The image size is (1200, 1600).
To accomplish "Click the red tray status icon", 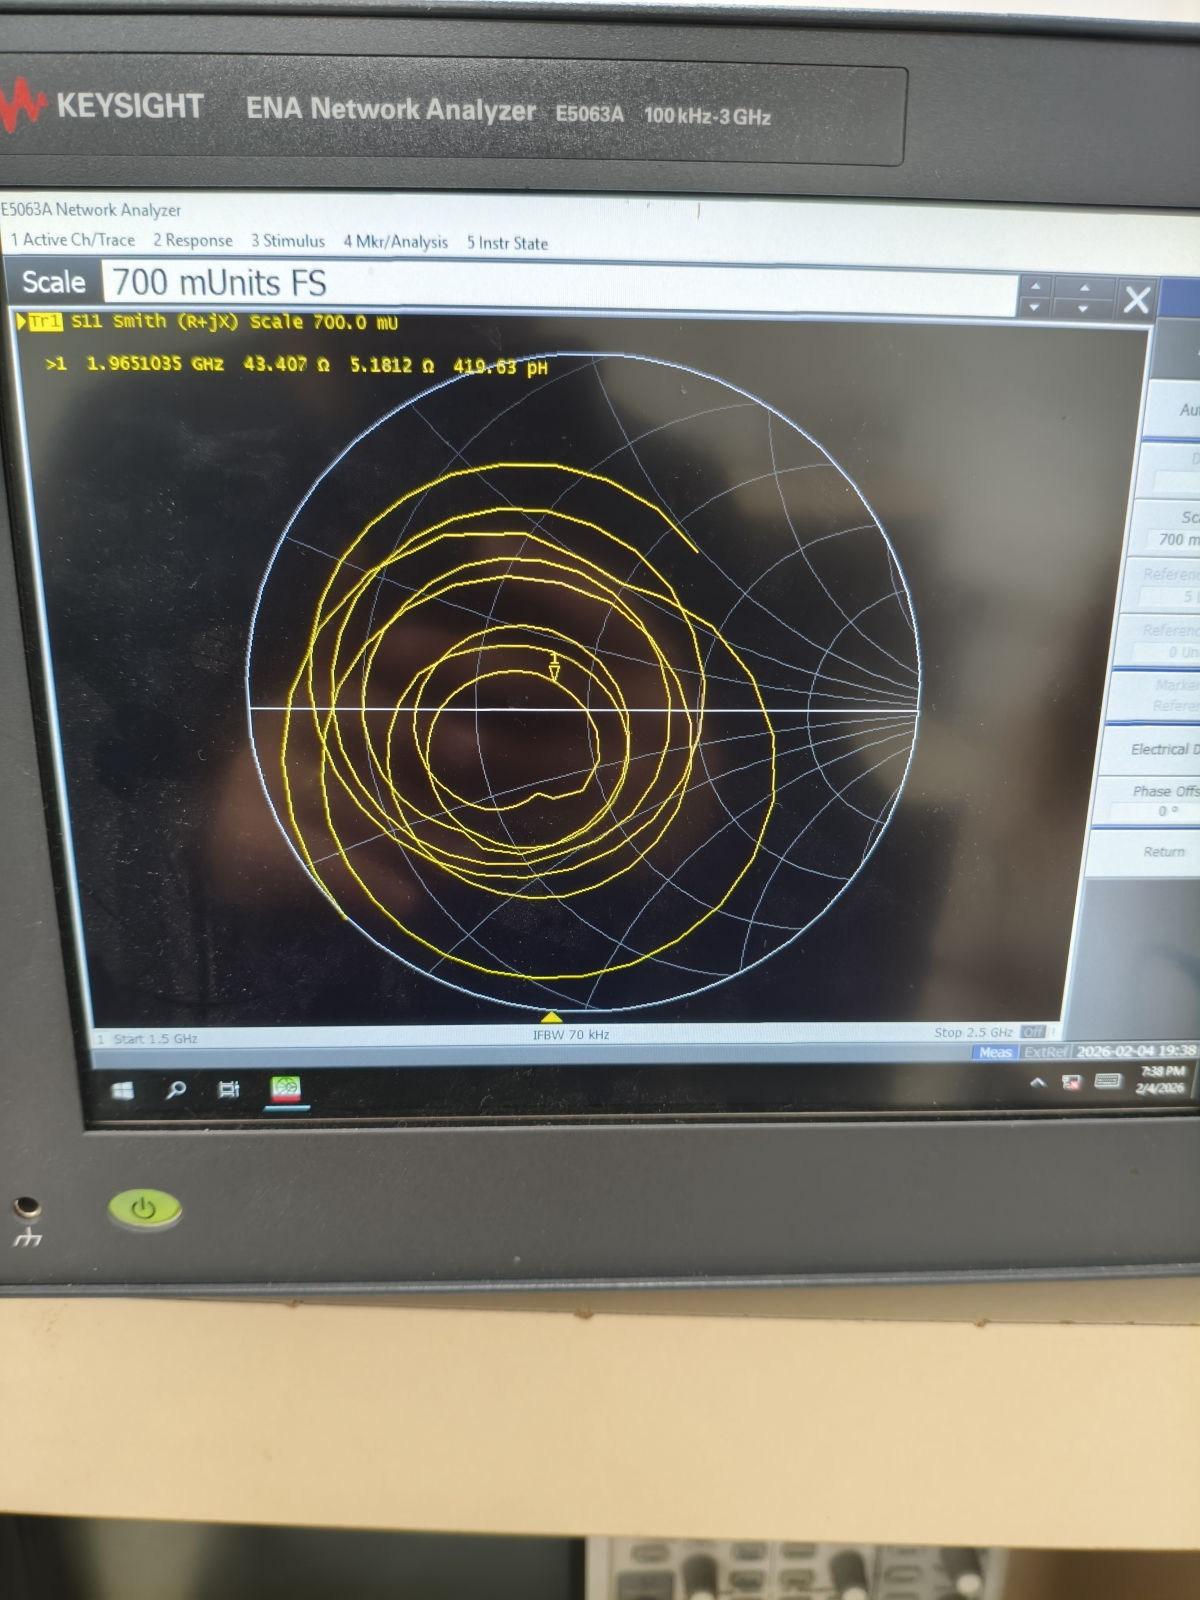I will click(1071, 1082).
